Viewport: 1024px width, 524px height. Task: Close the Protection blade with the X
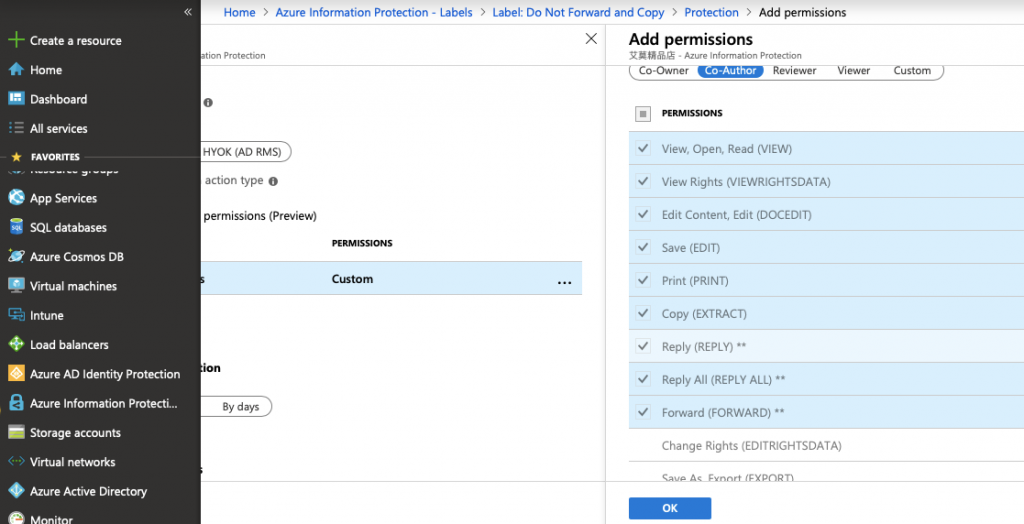[x=591, y=39]
